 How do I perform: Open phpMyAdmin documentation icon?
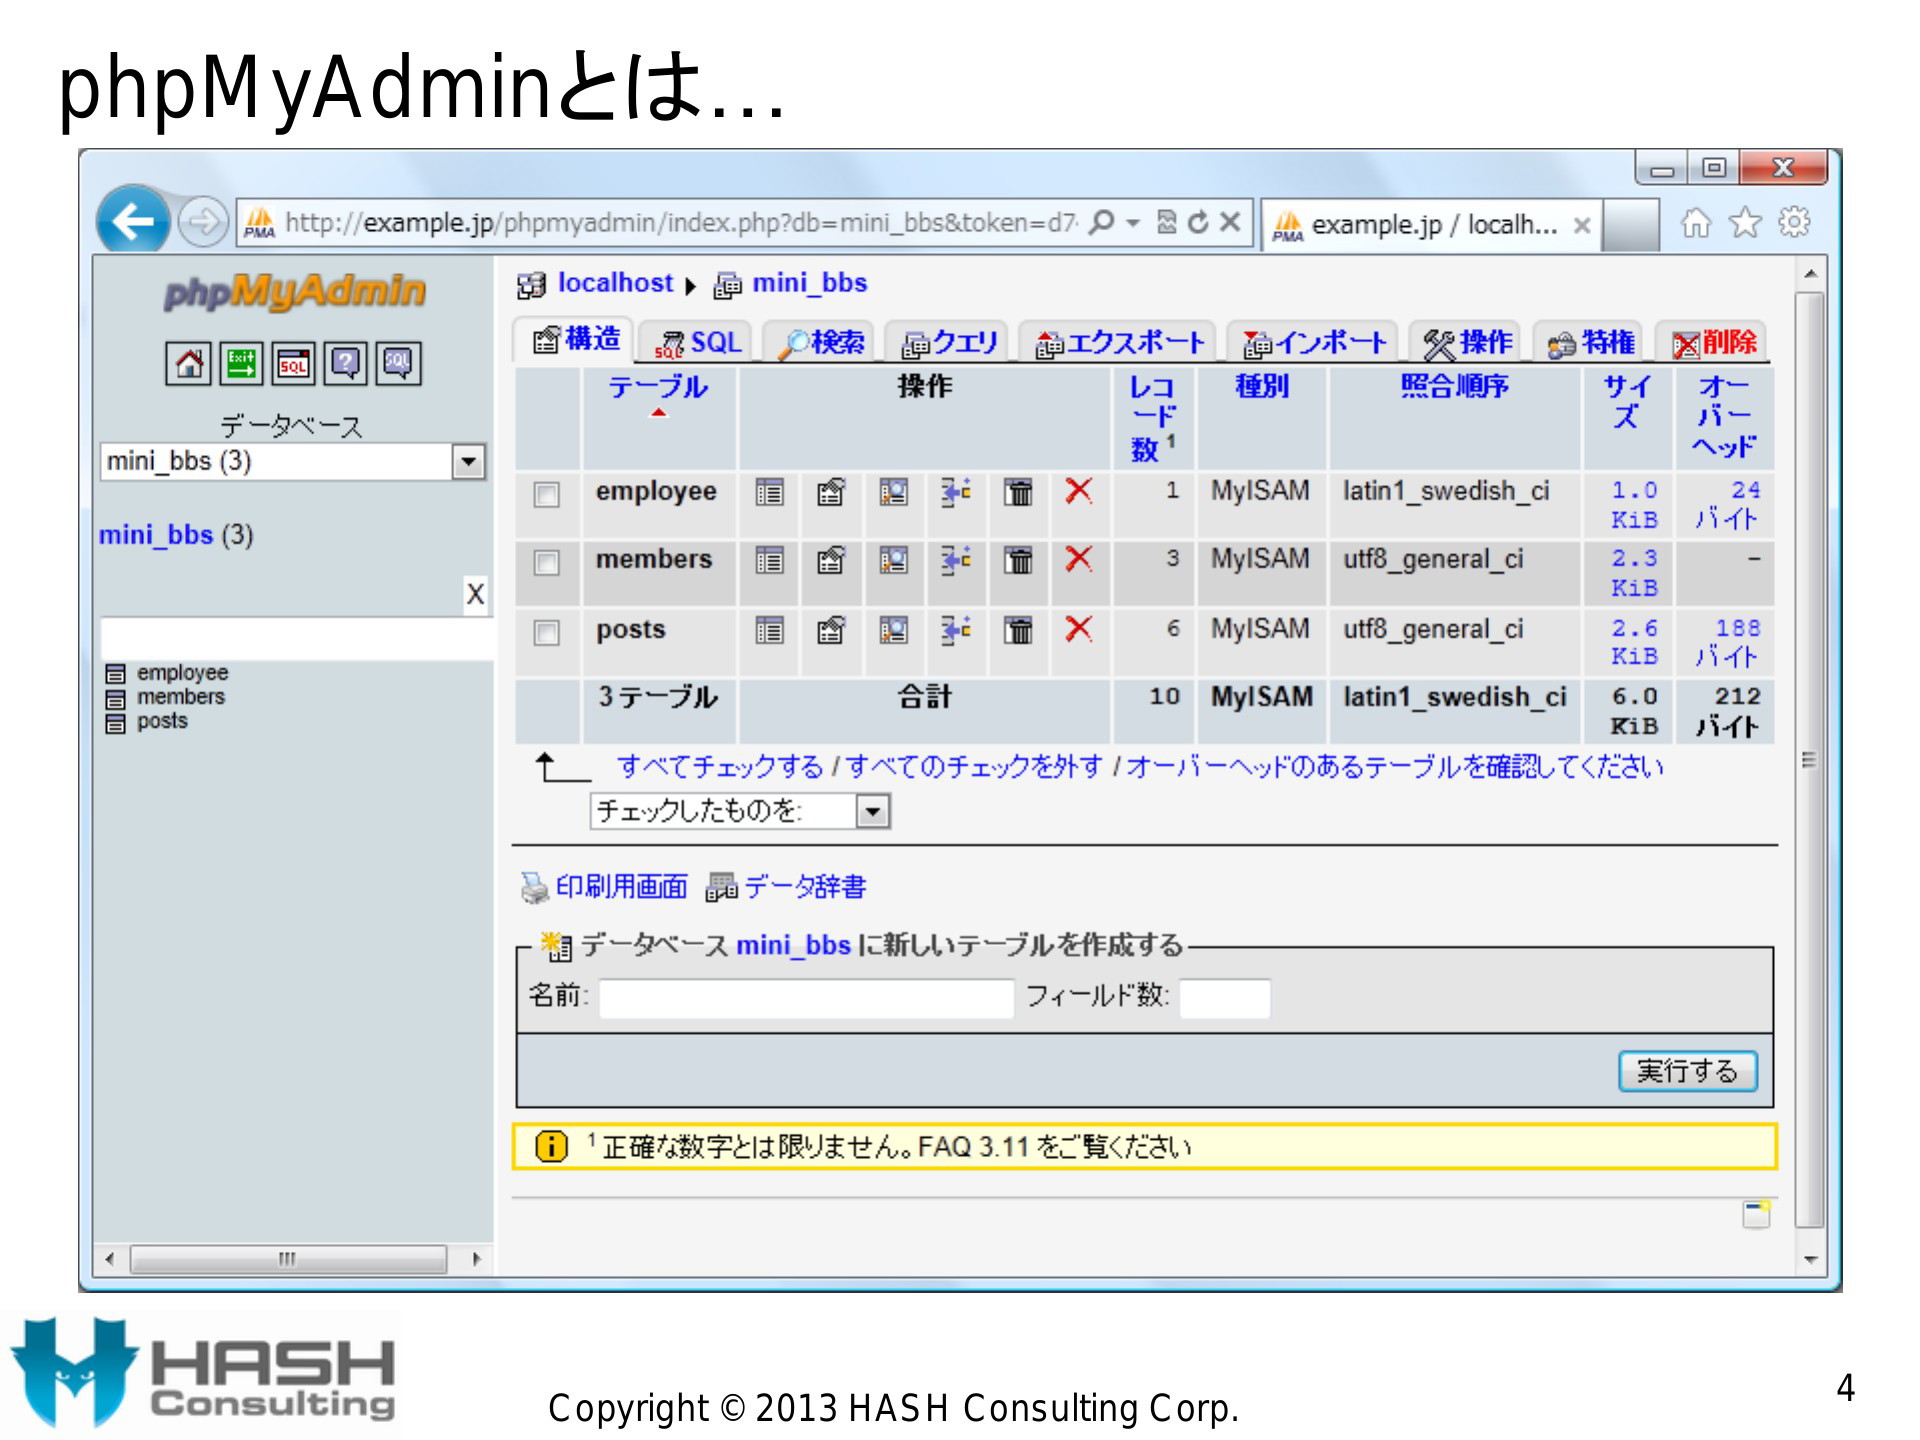(x=345, y=364)
